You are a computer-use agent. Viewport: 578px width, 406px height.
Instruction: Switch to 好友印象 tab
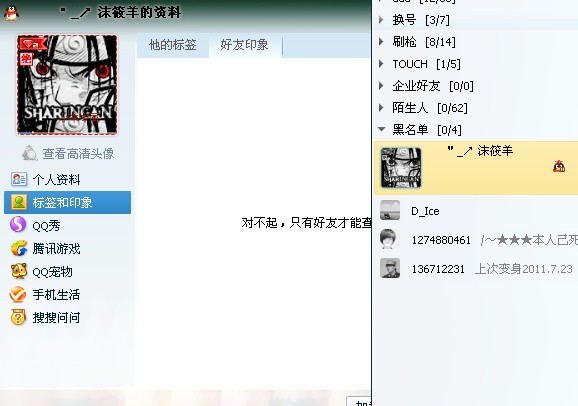coord(244,45)
